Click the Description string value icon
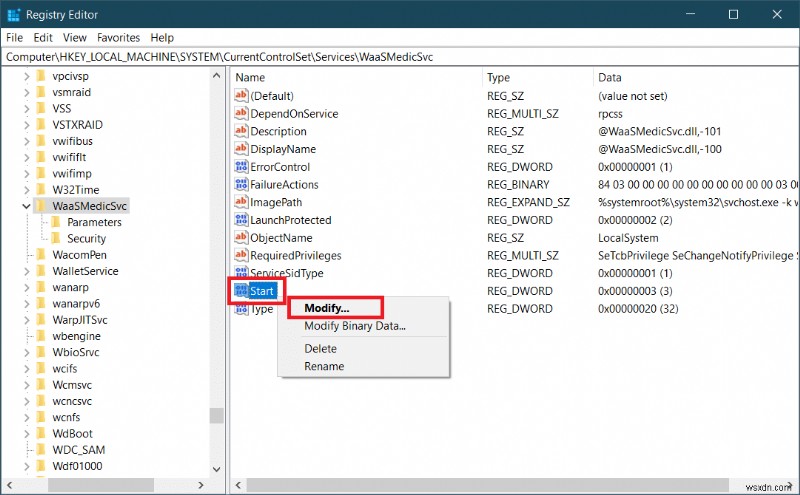800x495 pixels. 241,131
